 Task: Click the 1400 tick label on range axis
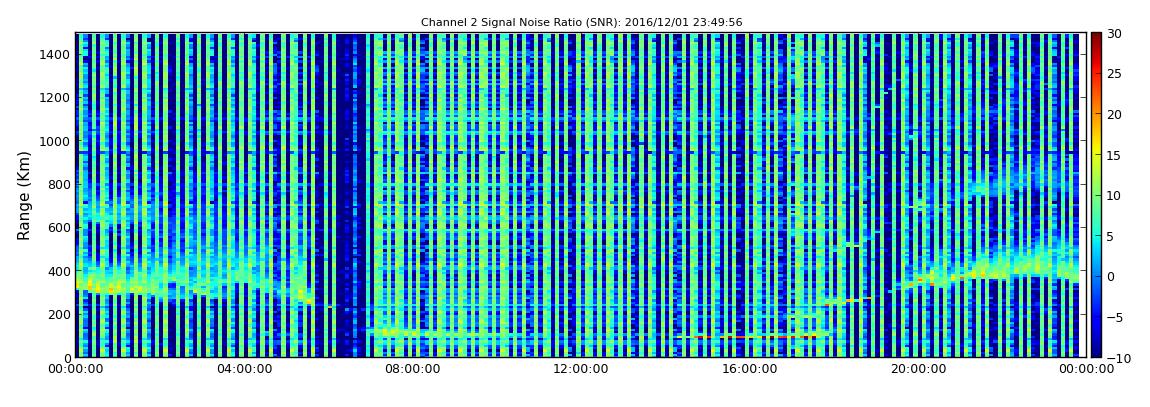[56, 54]
